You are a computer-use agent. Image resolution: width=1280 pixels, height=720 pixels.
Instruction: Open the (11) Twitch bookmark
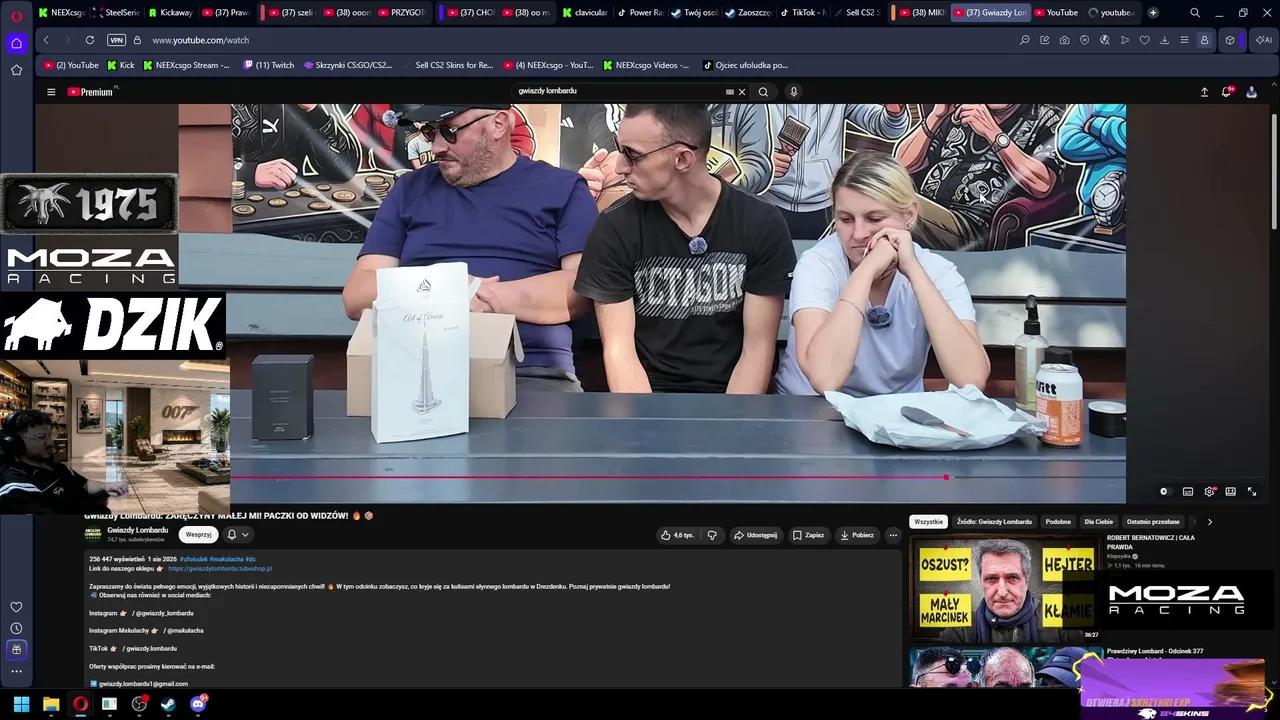tap(269, 65)
